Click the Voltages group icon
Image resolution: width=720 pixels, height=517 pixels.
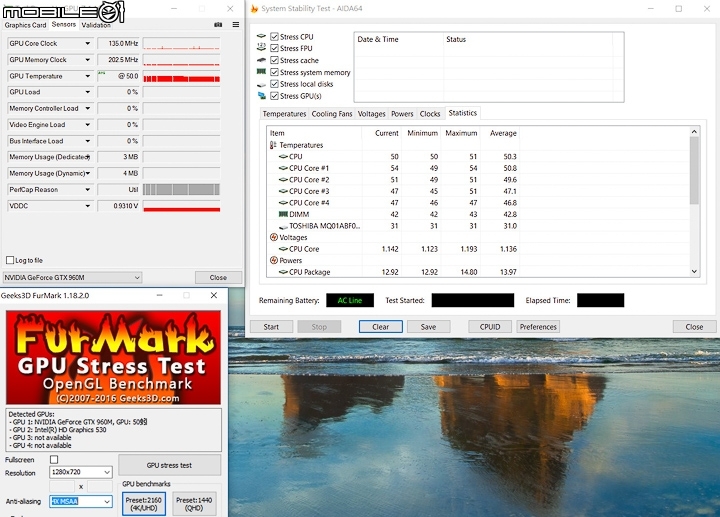click(x=274, y=237)
